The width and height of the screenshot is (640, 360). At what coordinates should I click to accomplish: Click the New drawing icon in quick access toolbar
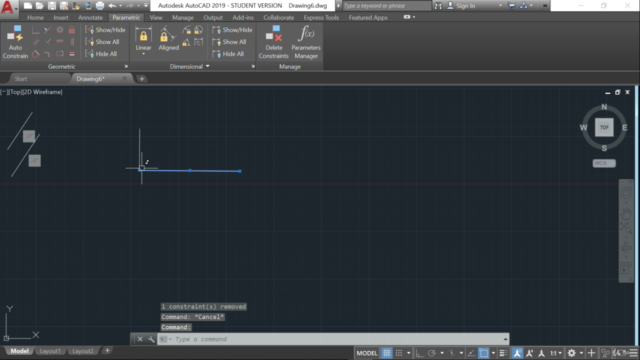(28, 6)
